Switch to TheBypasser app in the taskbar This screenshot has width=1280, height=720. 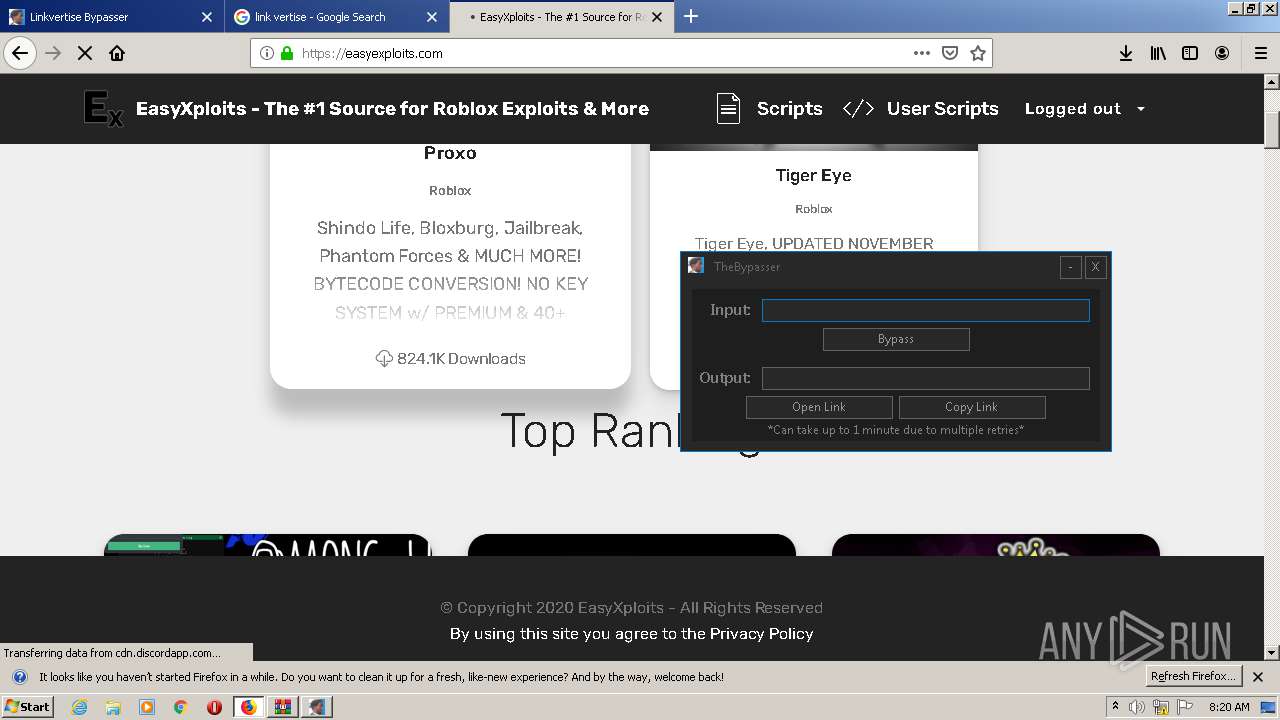pyautogui.click(x=317, y=707)
